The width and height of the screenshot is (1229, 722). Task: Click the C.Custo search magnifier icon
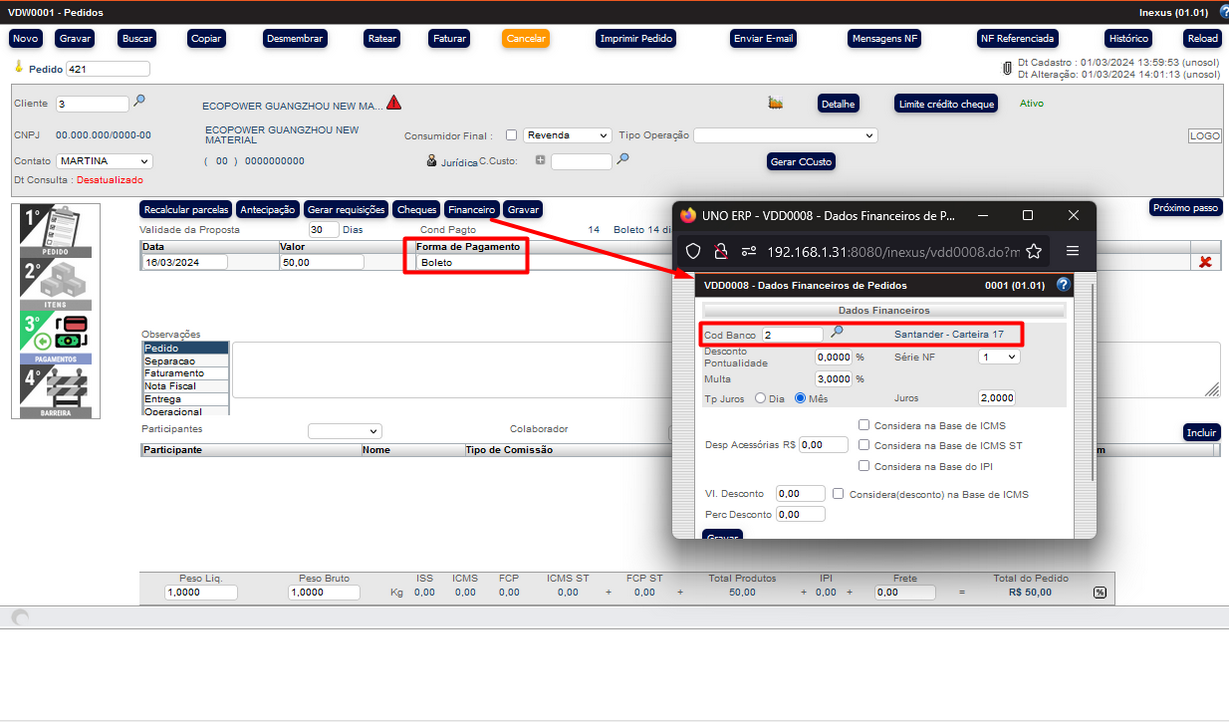click(x=623, y=159)
